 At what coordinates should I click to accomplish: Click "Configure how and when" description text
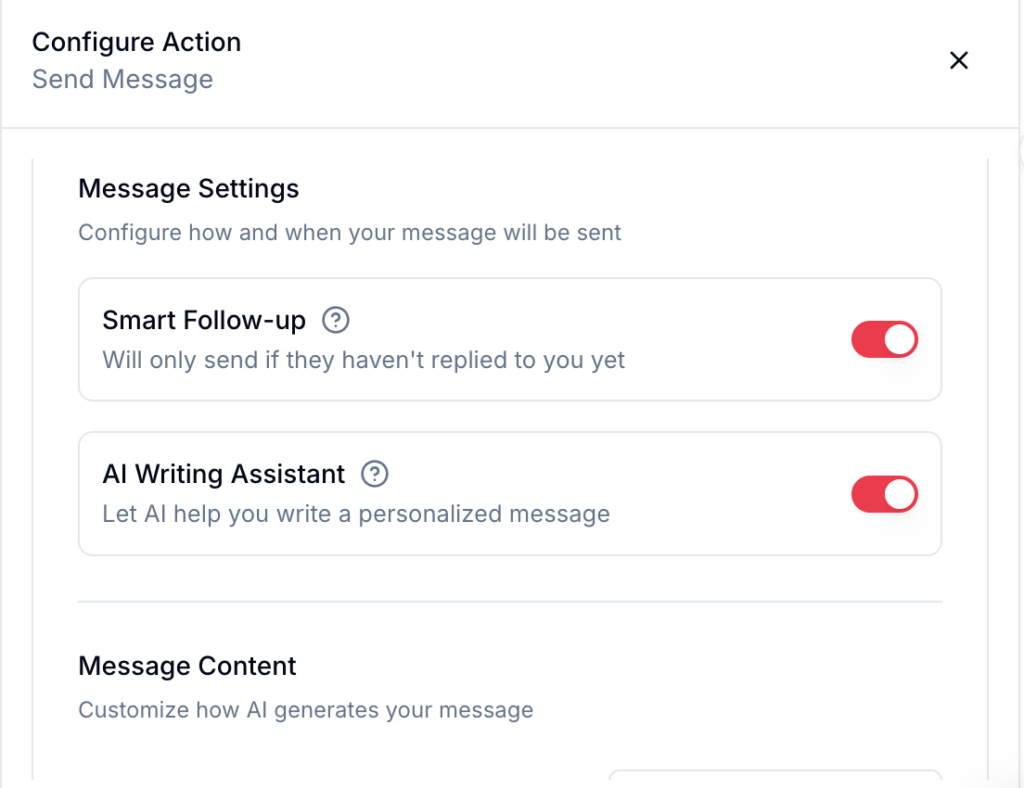tap(350, 233)
